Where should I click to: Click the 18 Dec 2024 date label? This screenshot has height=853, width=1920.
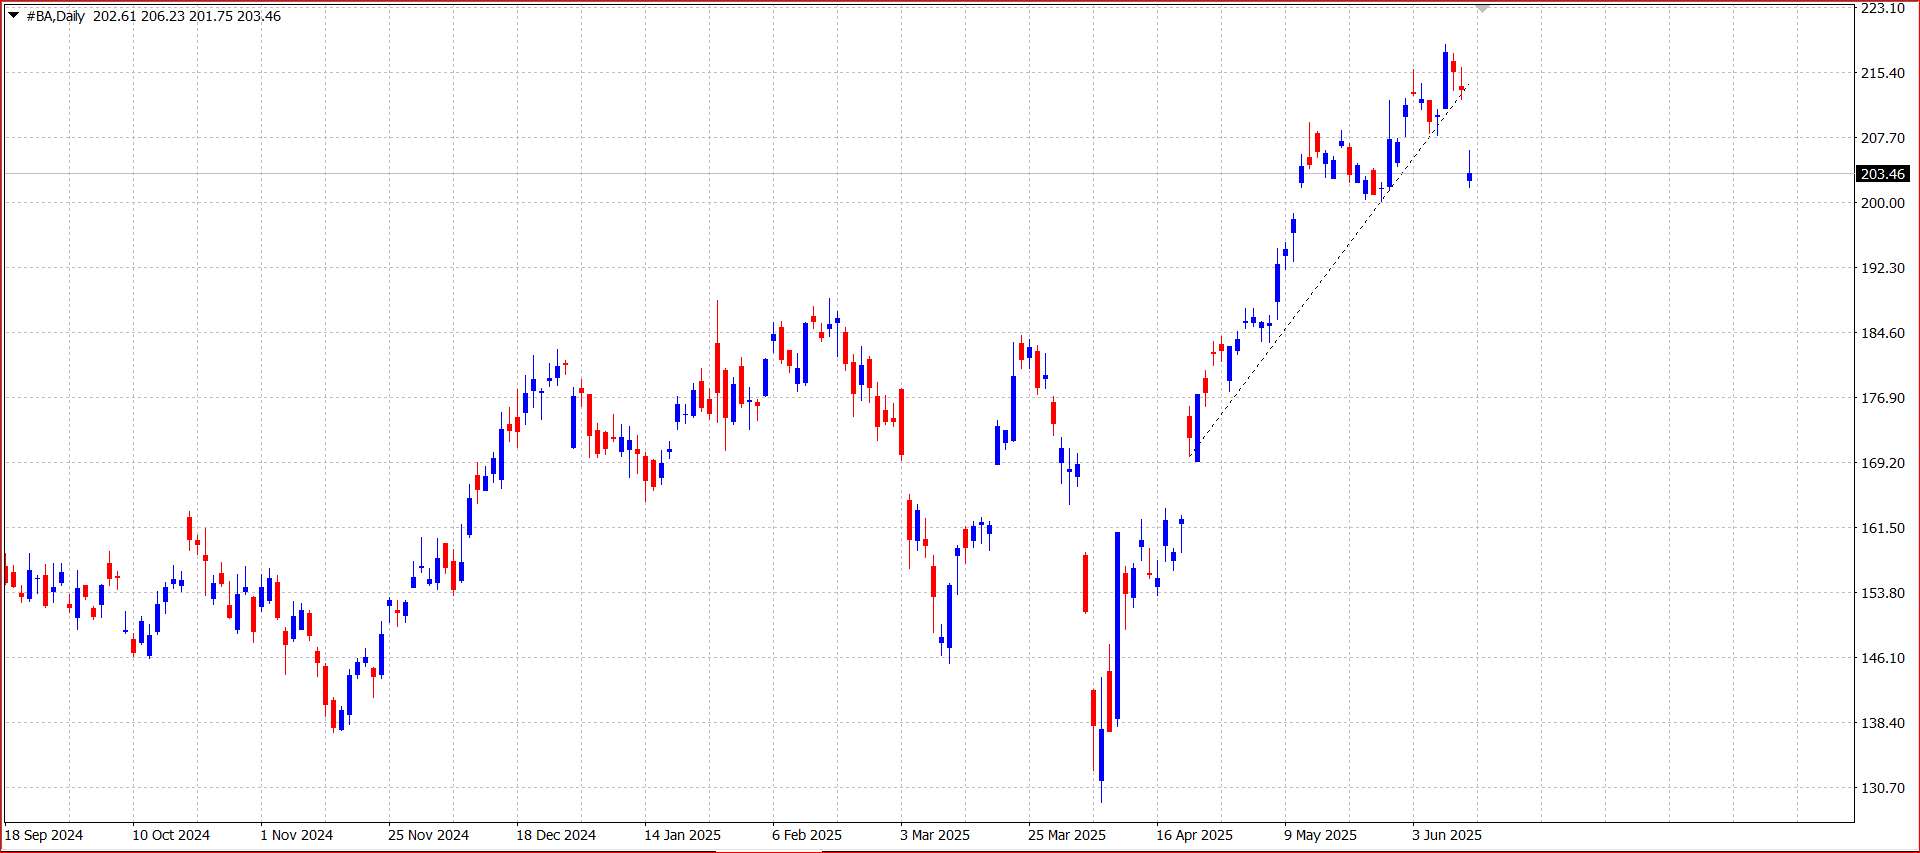(556, 835)
